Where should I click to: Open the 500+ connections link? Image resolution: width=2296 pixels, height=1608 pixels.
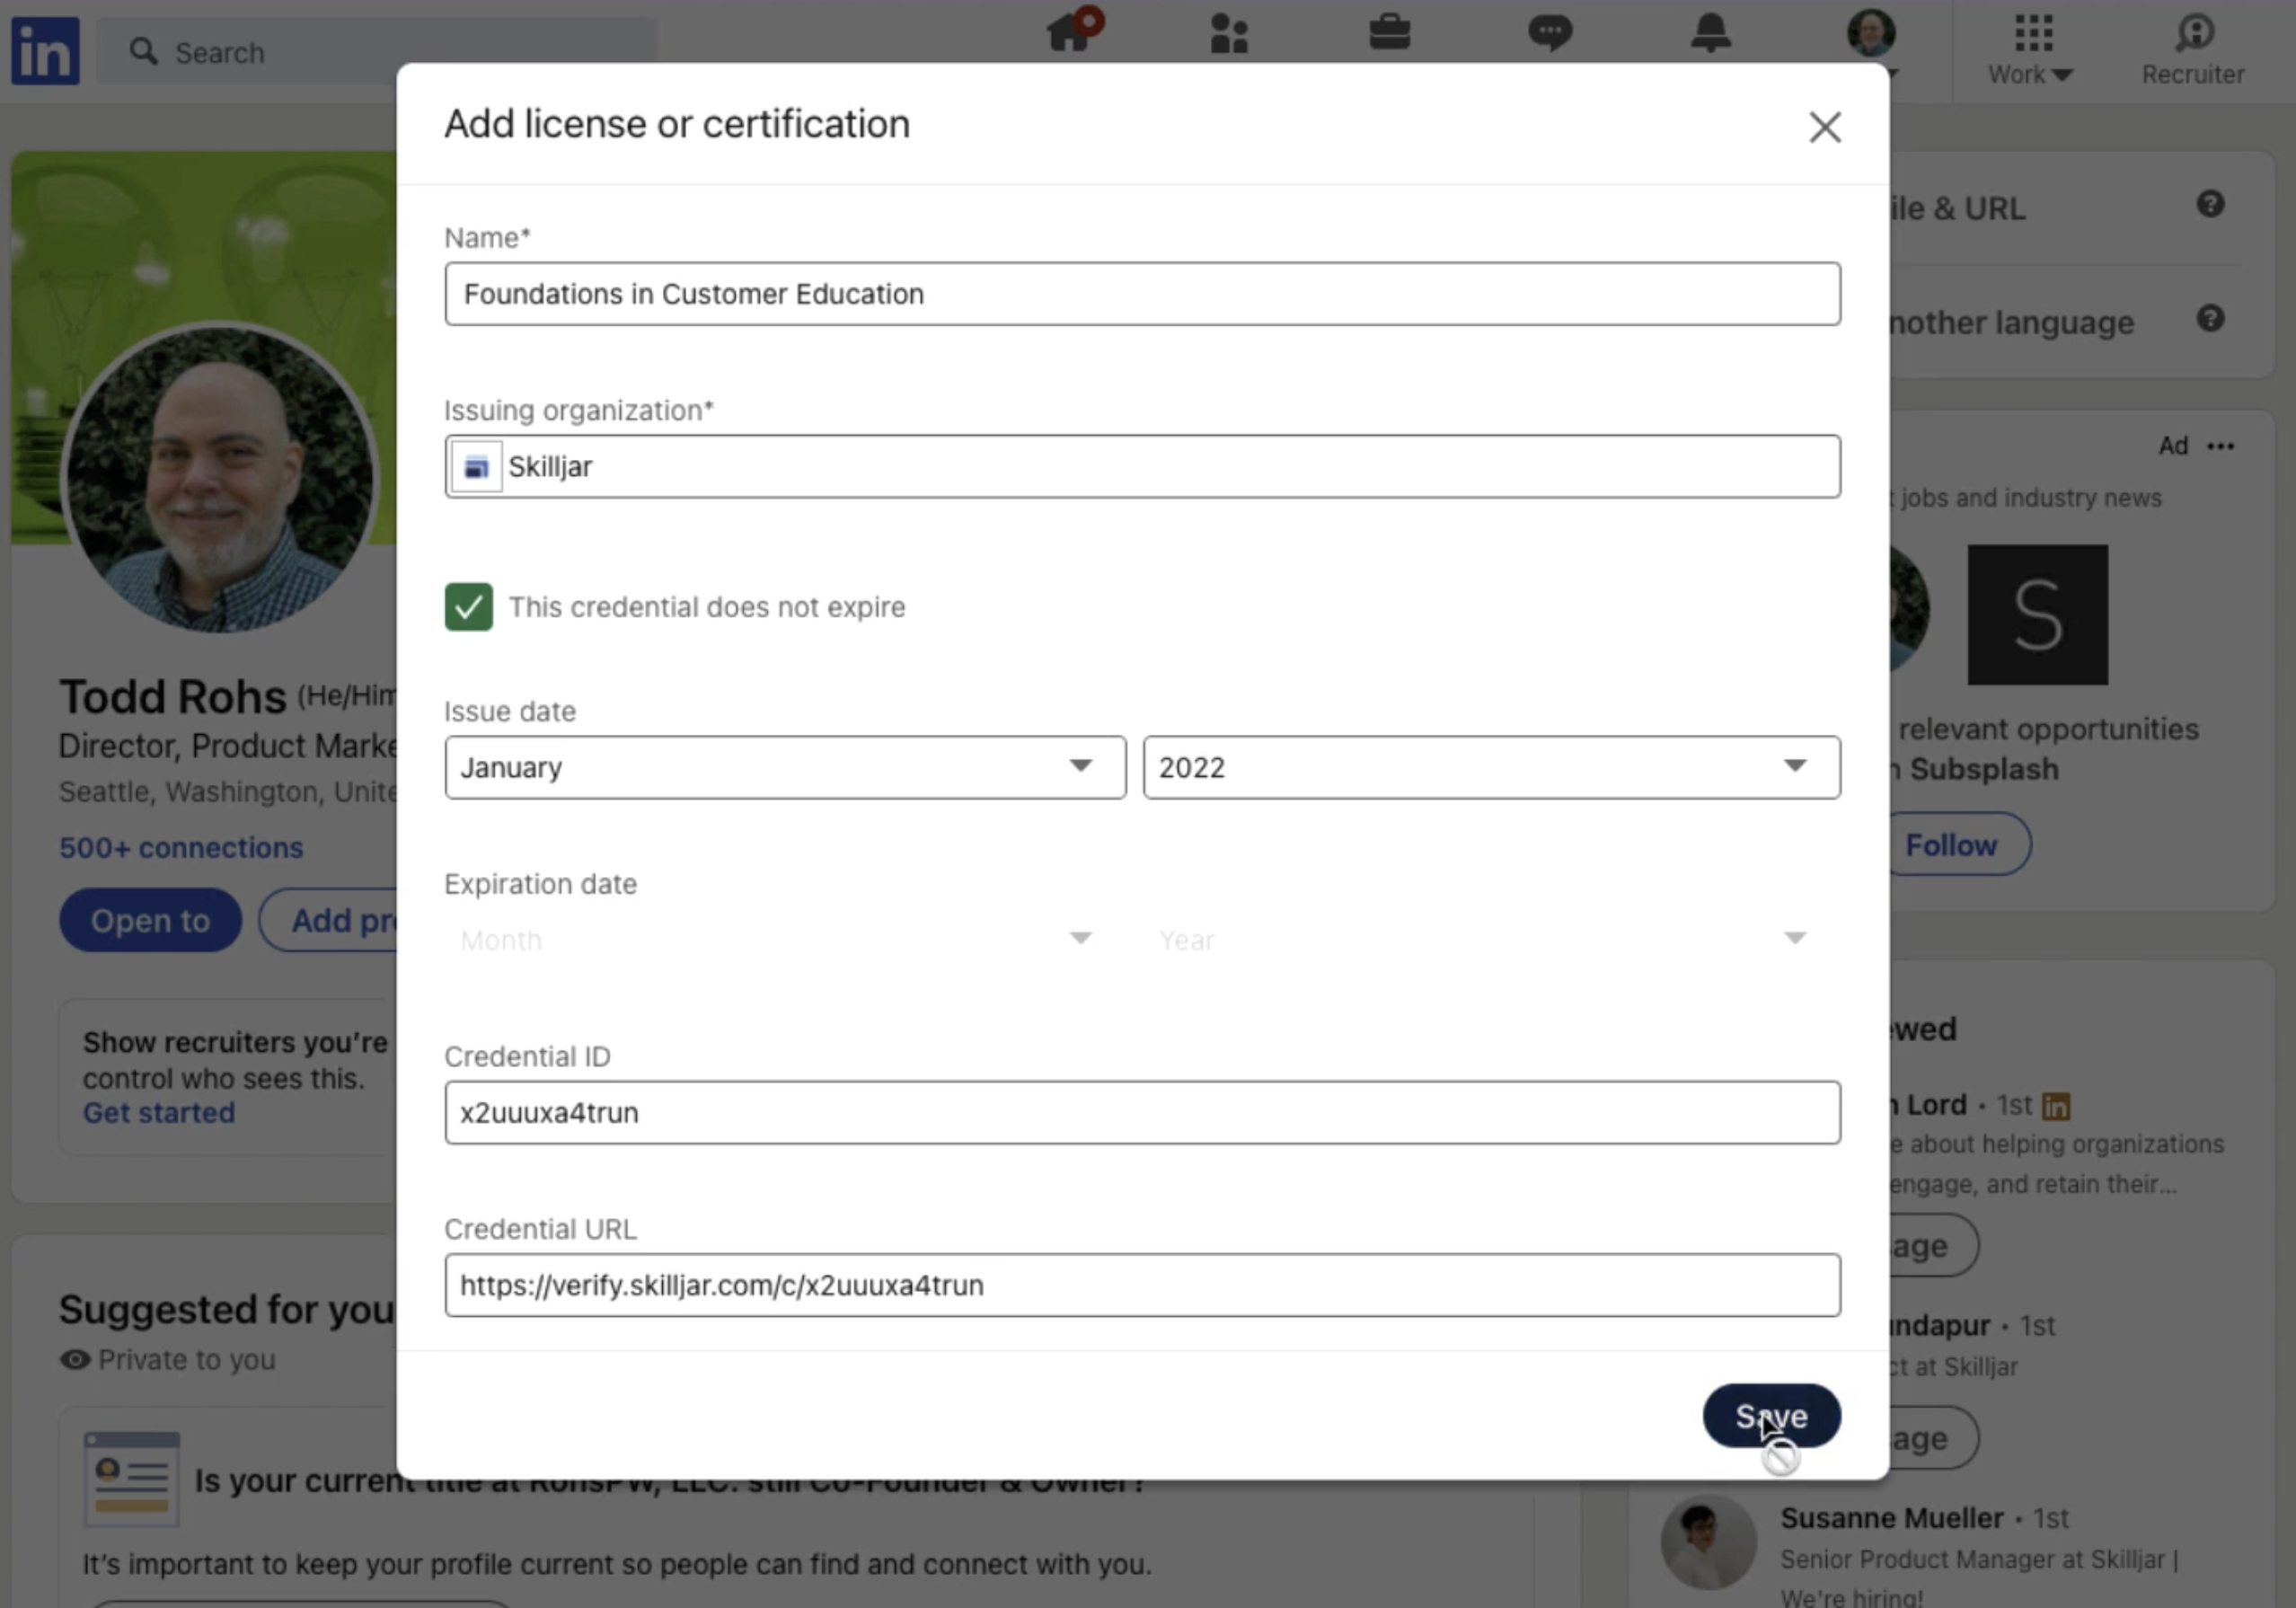click(x=181, y=847)
